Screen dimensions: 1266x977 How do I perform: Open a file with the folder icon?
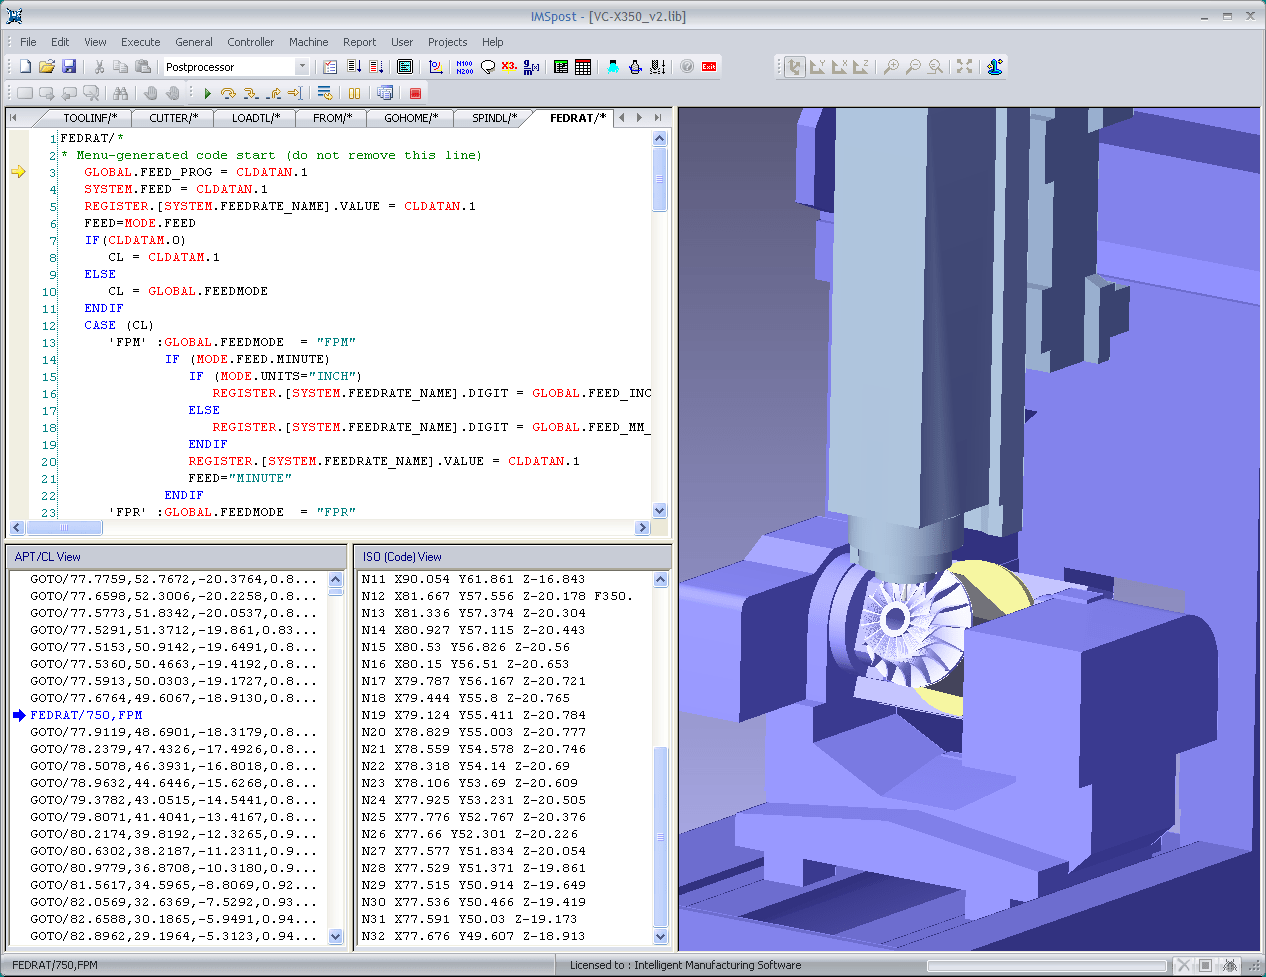coord(46,67)
